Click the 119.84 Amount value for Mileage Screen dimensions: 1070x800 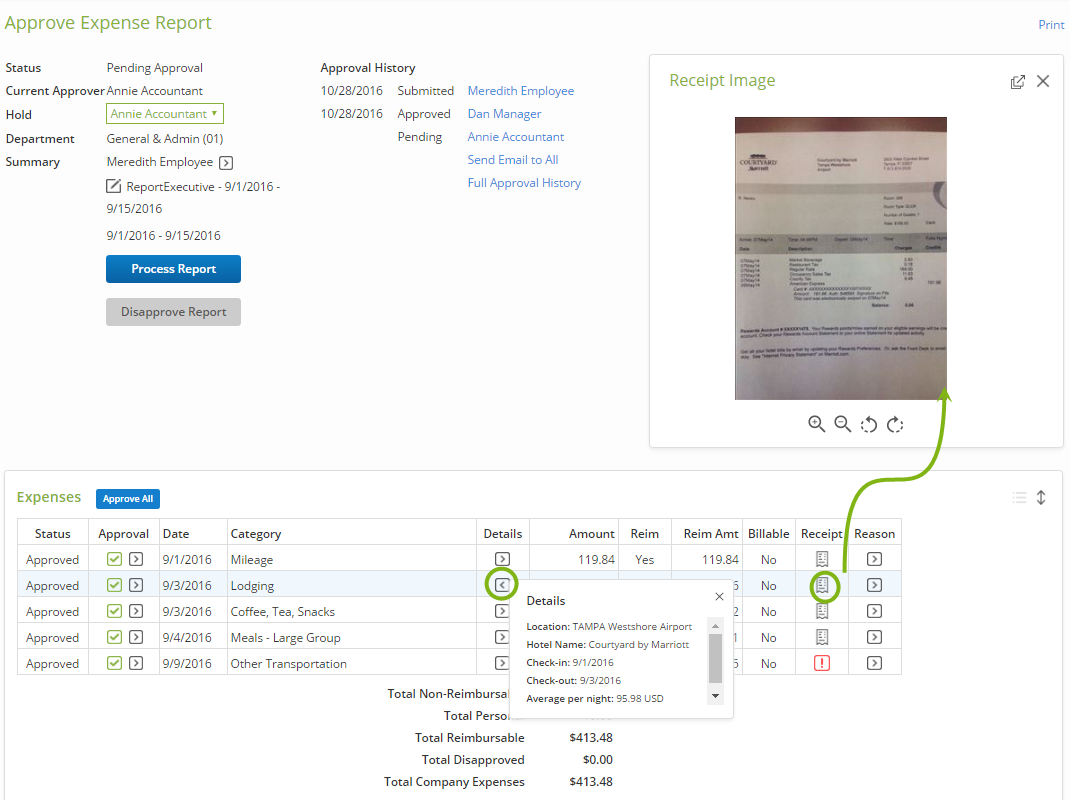point(596,560)
